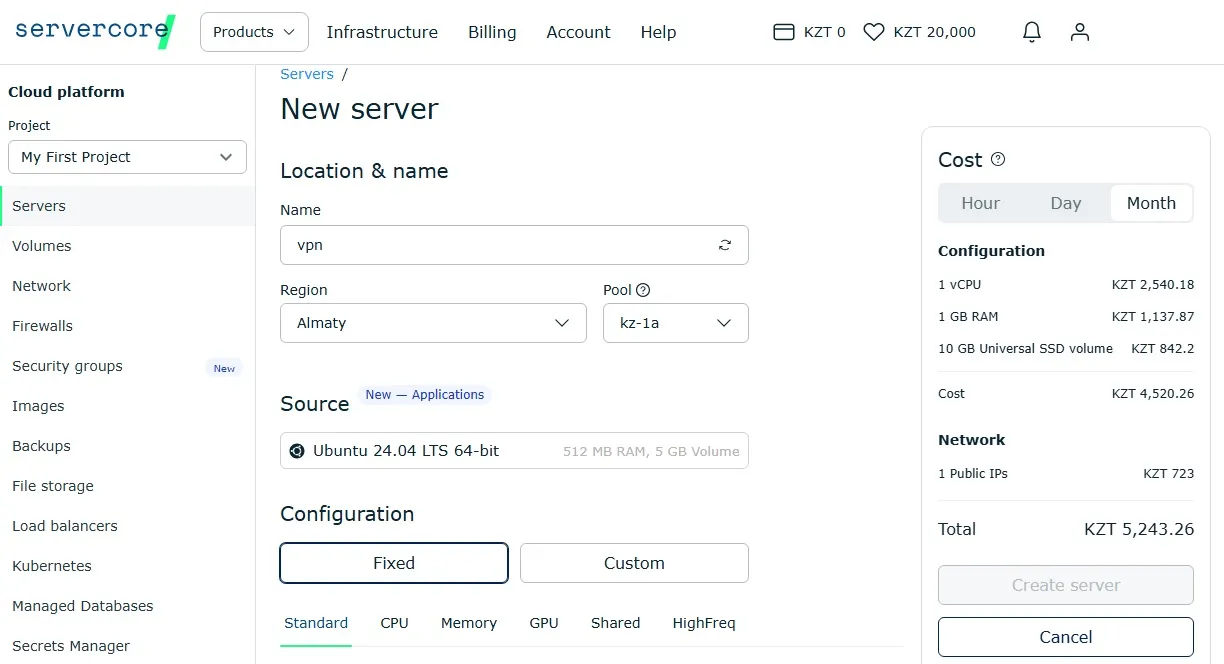Show Cost help question mark icon
The height and width of the screenshot is (664, 1224).
(998, 159)
